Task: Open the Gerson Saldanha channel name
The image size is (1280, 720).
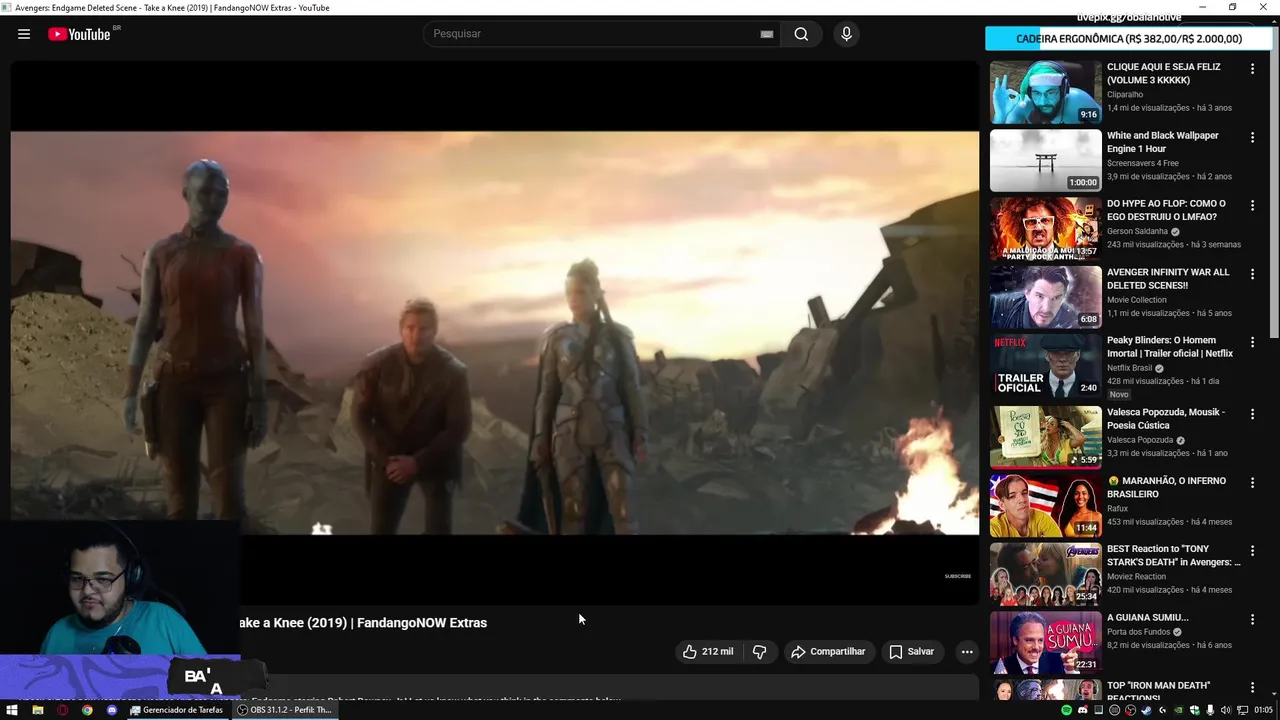Action: point(1137,231)
